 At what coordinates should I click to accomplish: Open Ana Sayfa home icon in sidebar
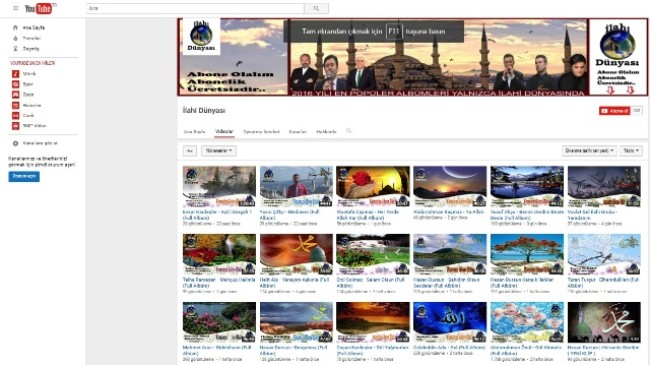pyautogui.click(x=15, y=27)
